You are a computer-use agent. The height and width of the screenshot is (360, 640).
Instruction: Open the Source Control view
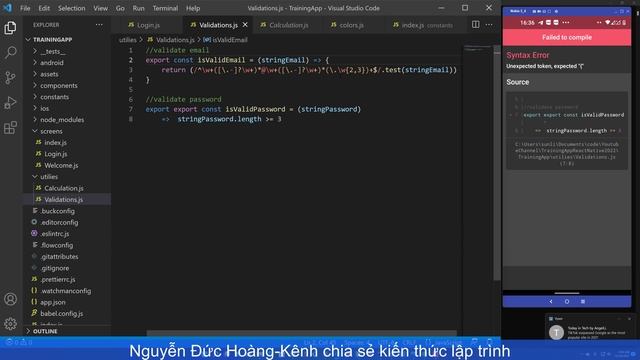coord(10,78)
